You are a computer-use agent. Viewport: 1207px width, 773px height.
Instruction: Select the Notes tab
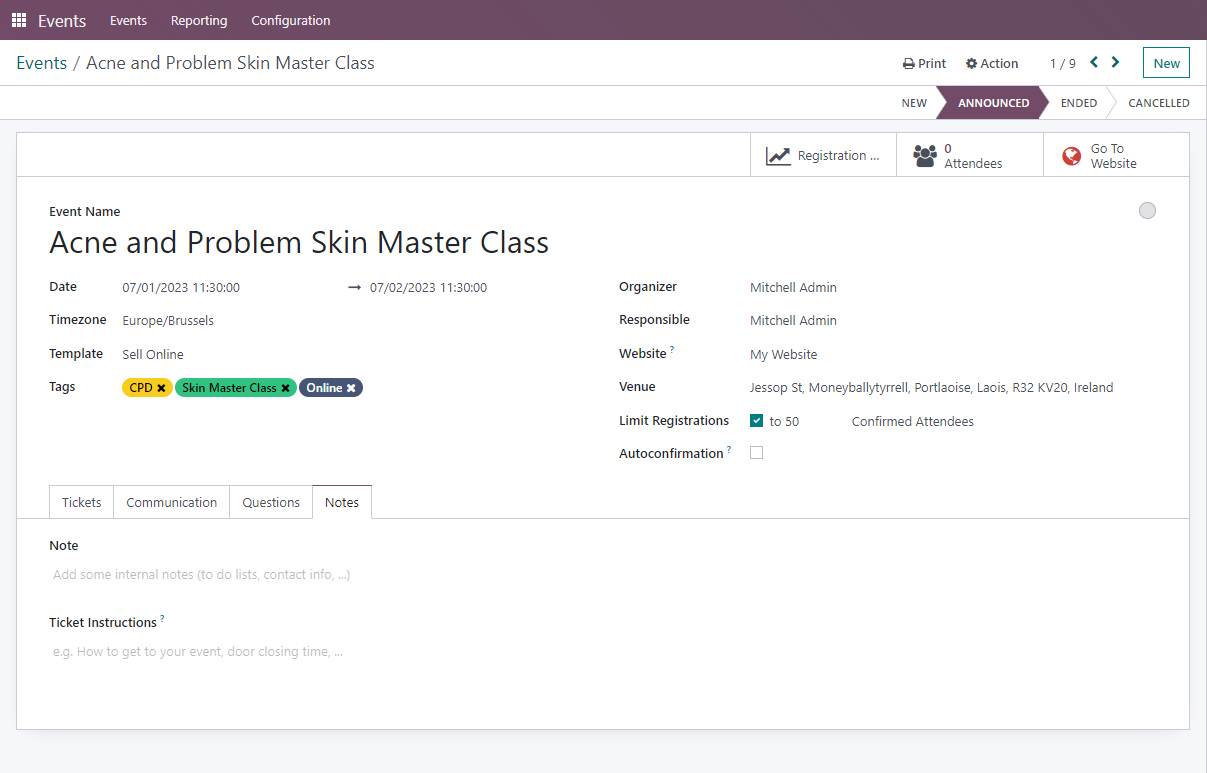[x=342, y=502]
